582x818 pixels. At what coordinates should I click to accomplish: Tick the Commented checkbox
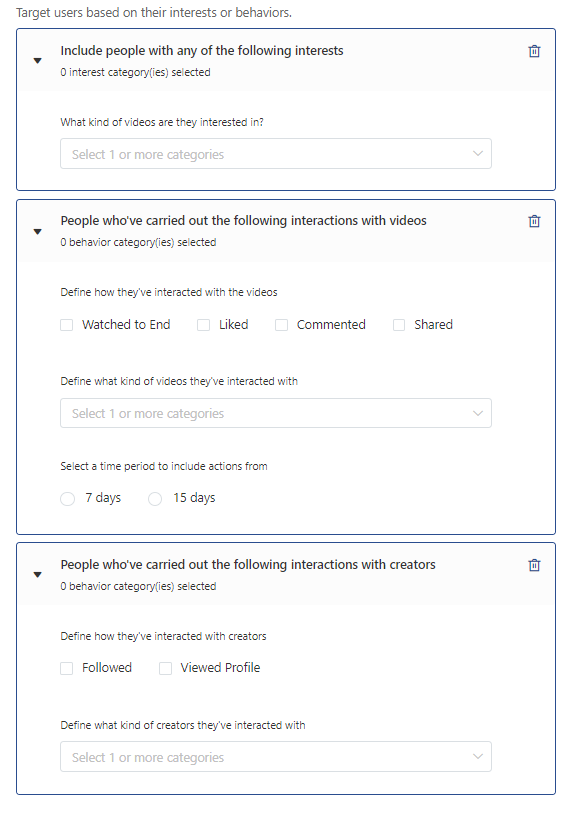[282, 325]
